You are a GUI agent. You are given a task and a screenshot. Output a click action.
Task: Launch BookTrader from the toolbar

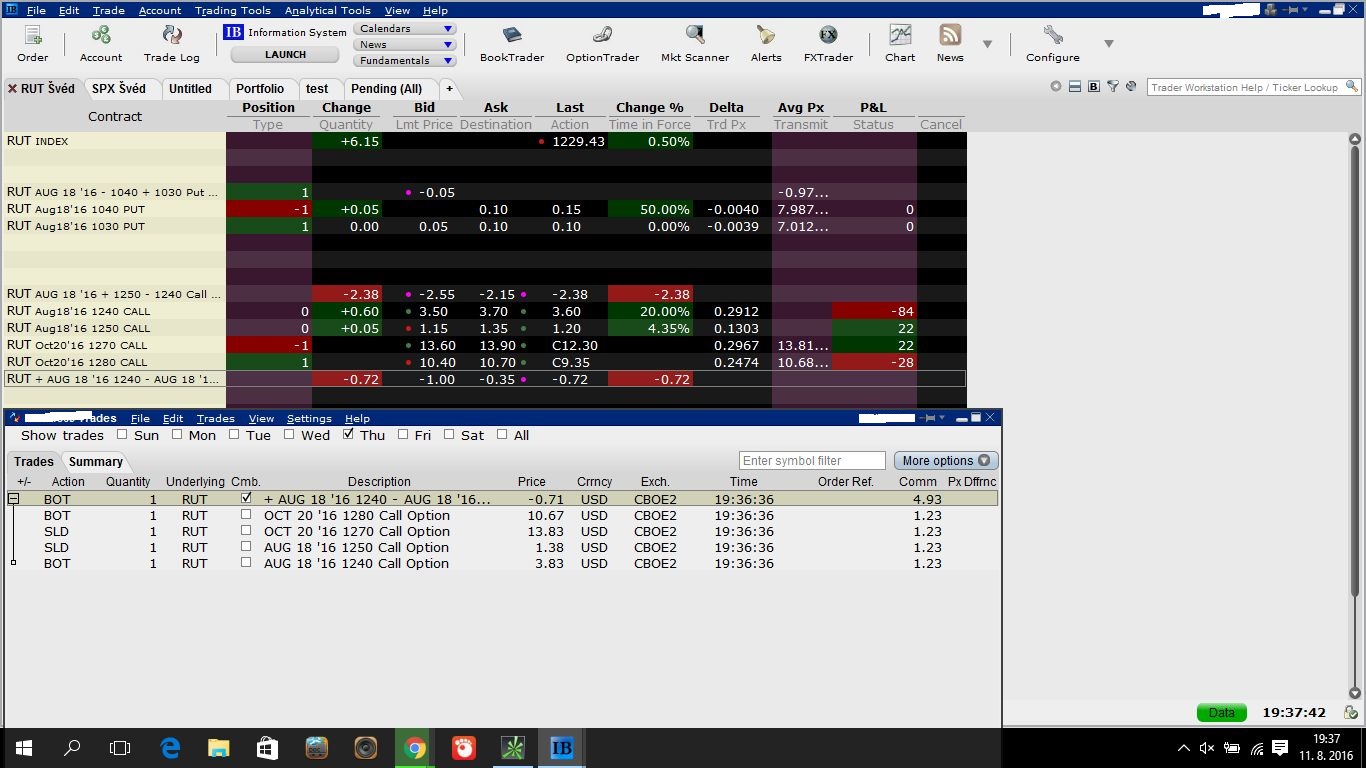point(512,44)
